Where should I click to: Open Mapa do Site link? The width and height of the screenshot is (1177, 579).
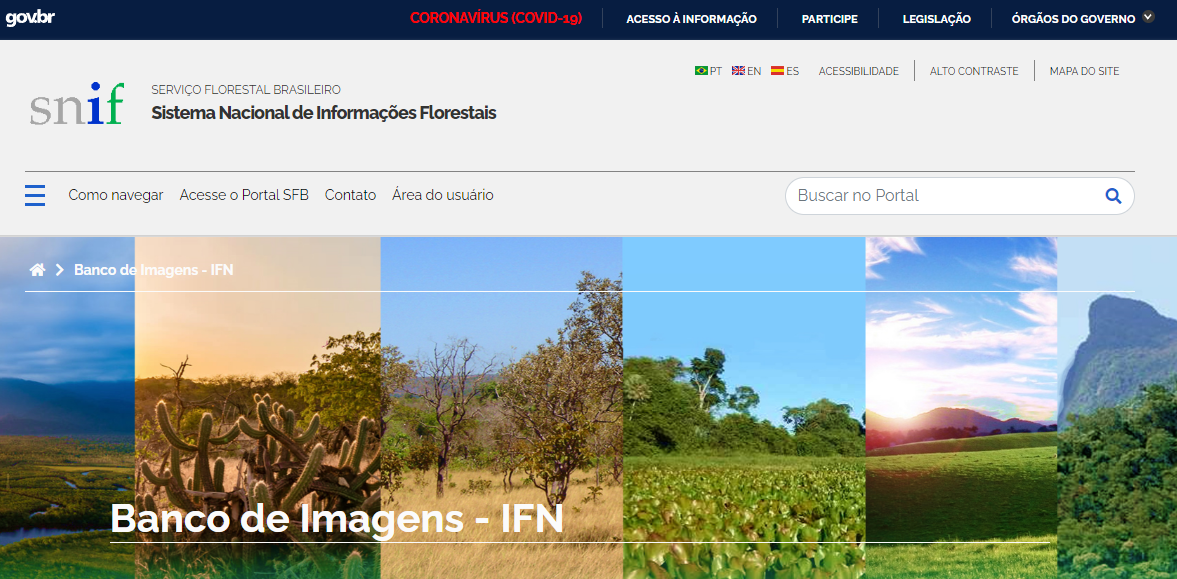1084,71
